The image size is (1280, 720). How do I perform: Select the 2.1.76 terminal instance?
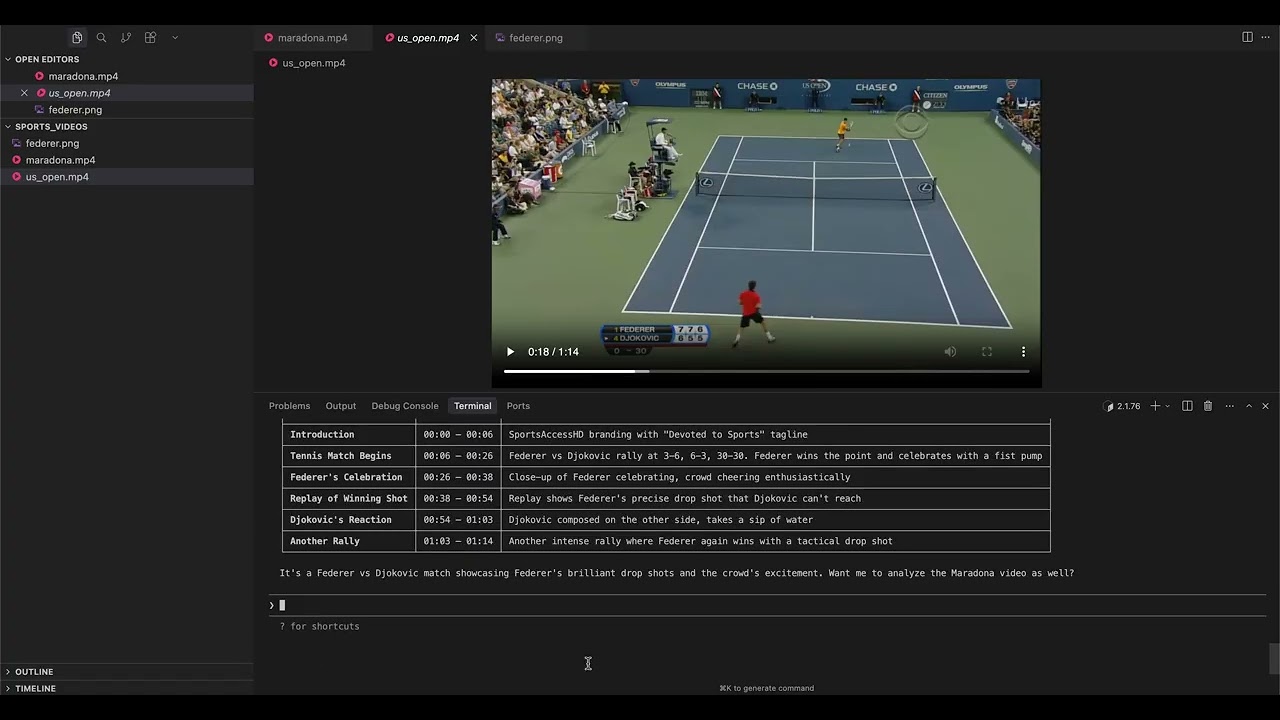(x=1122, y=406)
